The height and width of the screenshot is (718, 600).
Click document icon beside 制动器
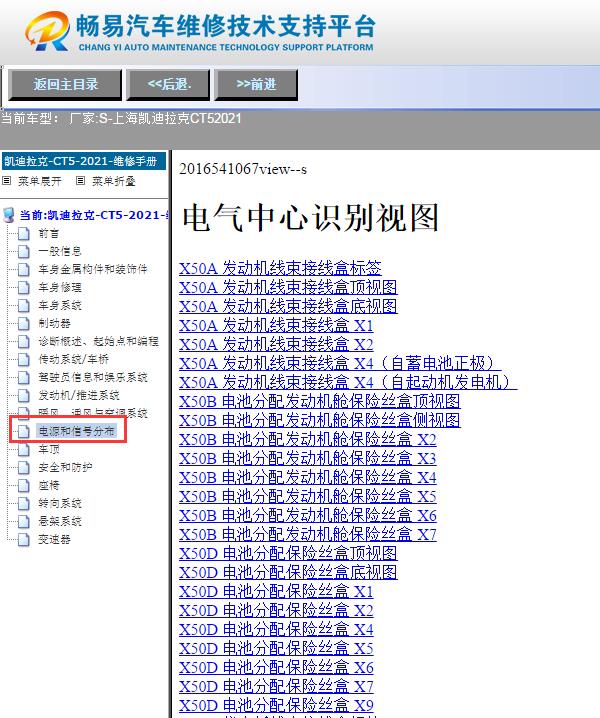point(23,323)
